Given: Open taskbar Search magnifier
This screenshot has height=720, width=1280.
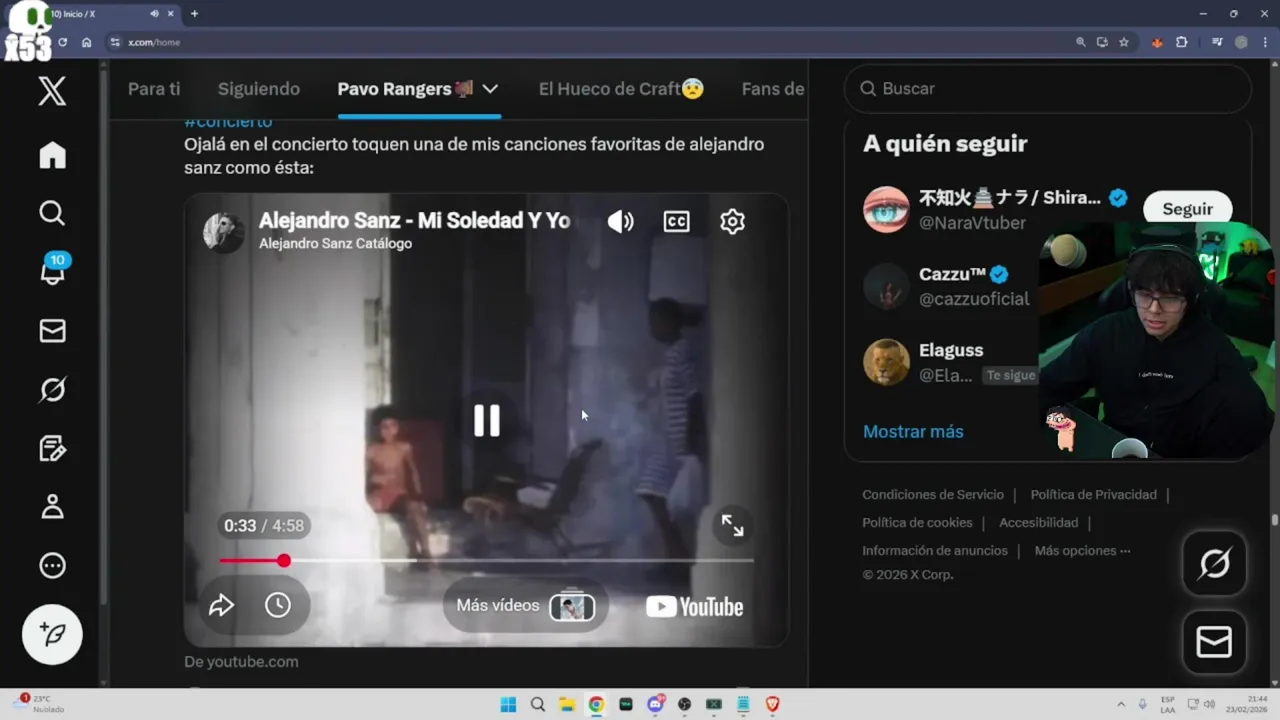Looking at the screenshot, I should (538, 704).
